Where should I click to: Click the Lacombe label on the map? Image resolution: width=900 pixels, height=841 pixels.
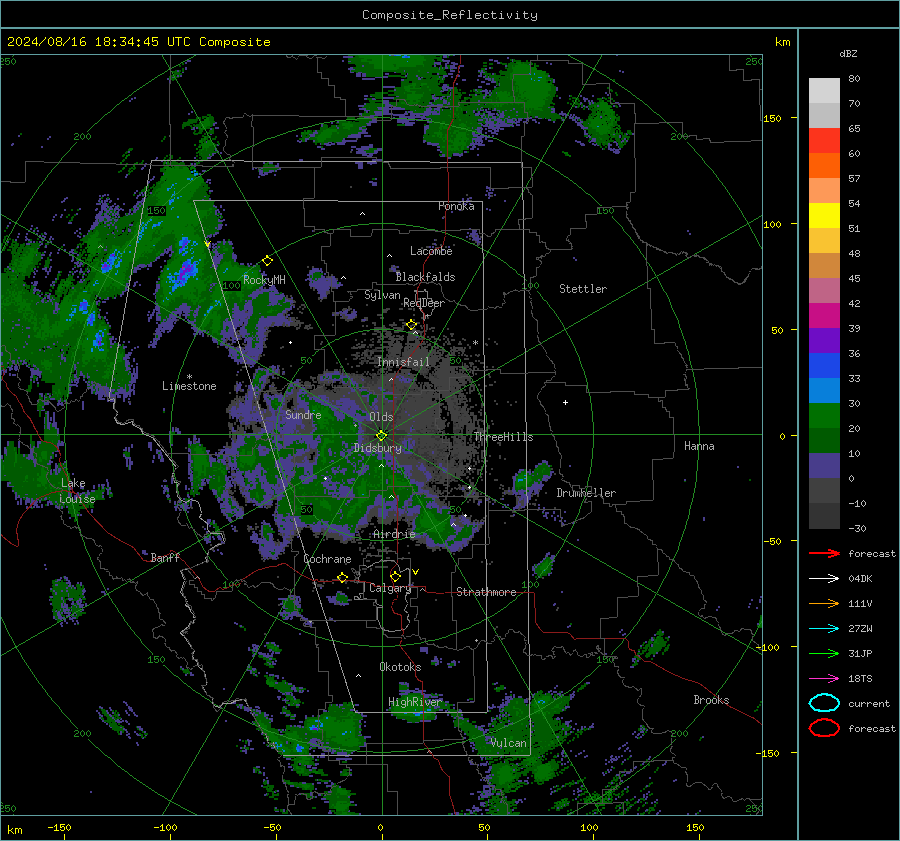431,251
